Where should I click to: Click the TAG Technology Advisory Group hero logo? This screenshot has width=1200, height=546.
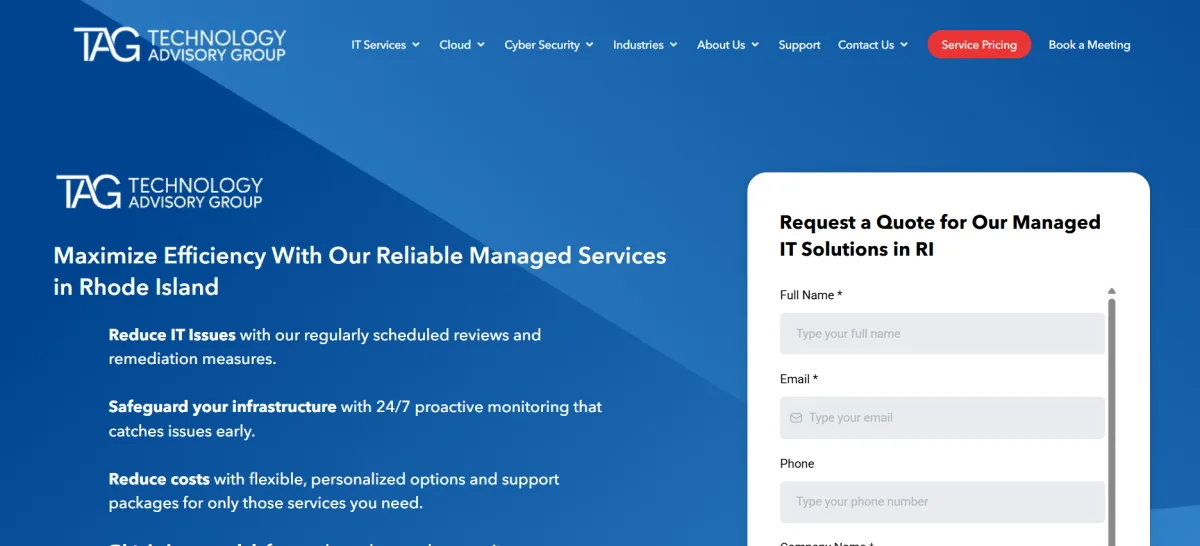tap(160, 191)
